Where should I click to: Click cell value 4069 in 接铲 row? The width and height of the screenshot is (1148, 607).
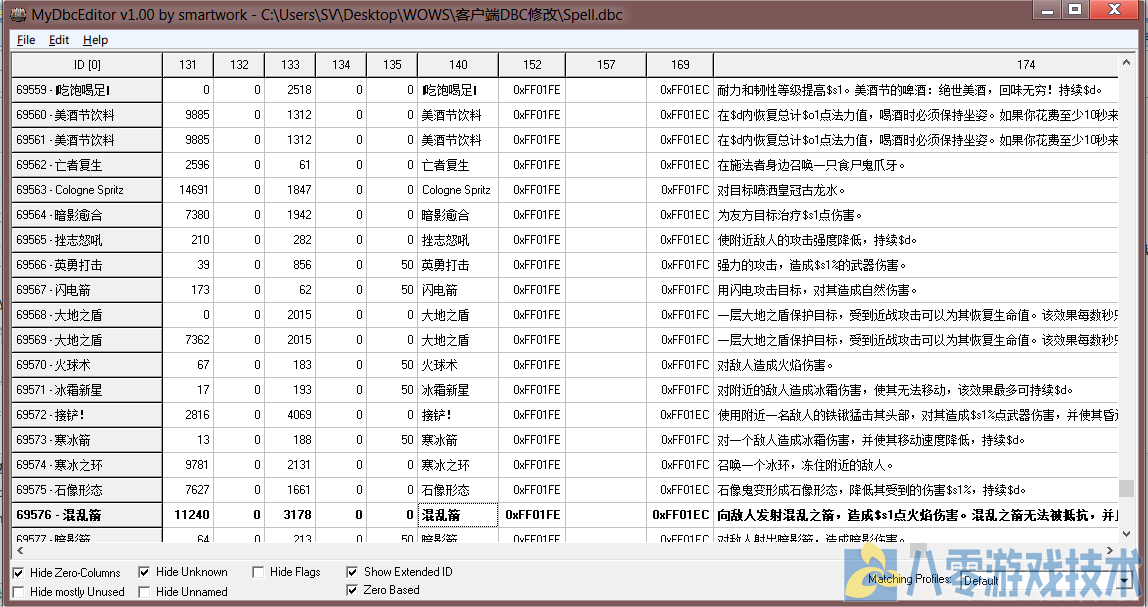coord(290,414)
